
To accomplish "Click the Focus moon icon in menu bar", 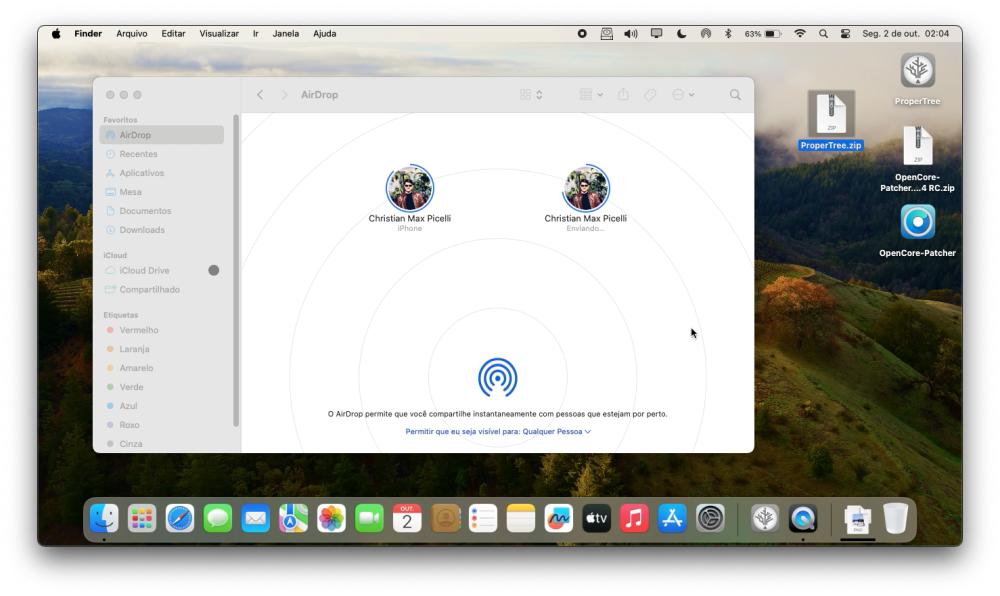I will pyautogui.click(x=681, y=34).
